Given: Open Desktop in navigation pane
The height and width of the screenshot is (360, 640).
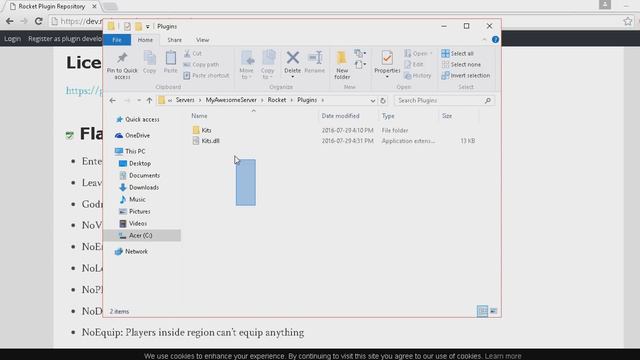Looking at the screenshot, I should point(135,163).
